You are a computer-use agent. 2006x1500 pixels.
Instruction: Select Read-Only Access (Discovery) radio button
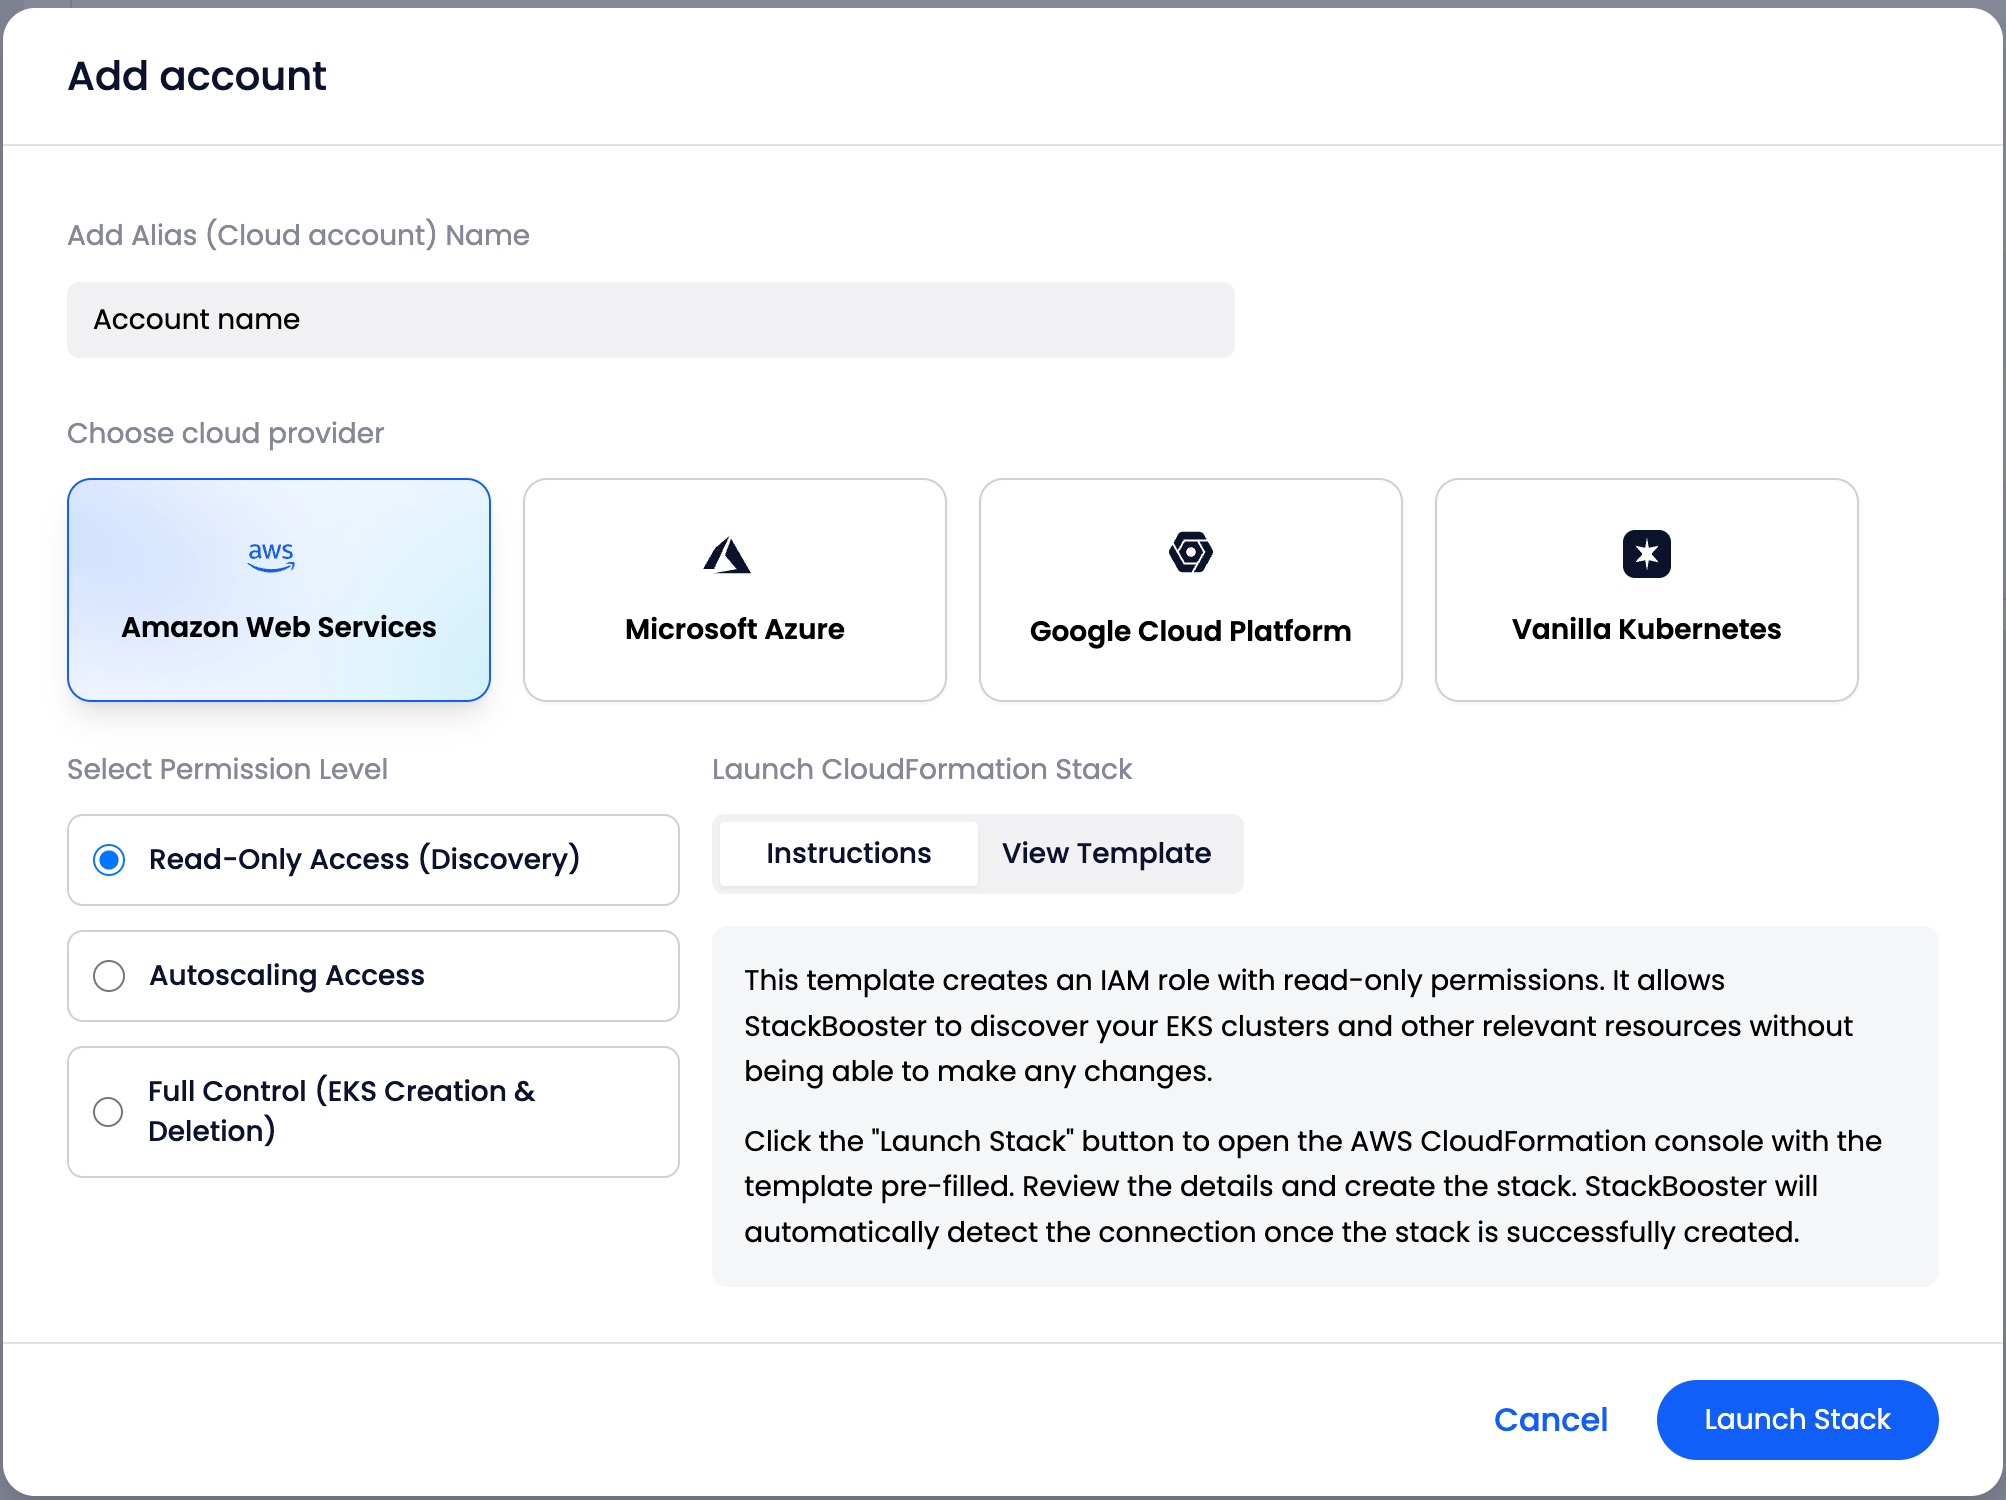click(x=109, y=860)
